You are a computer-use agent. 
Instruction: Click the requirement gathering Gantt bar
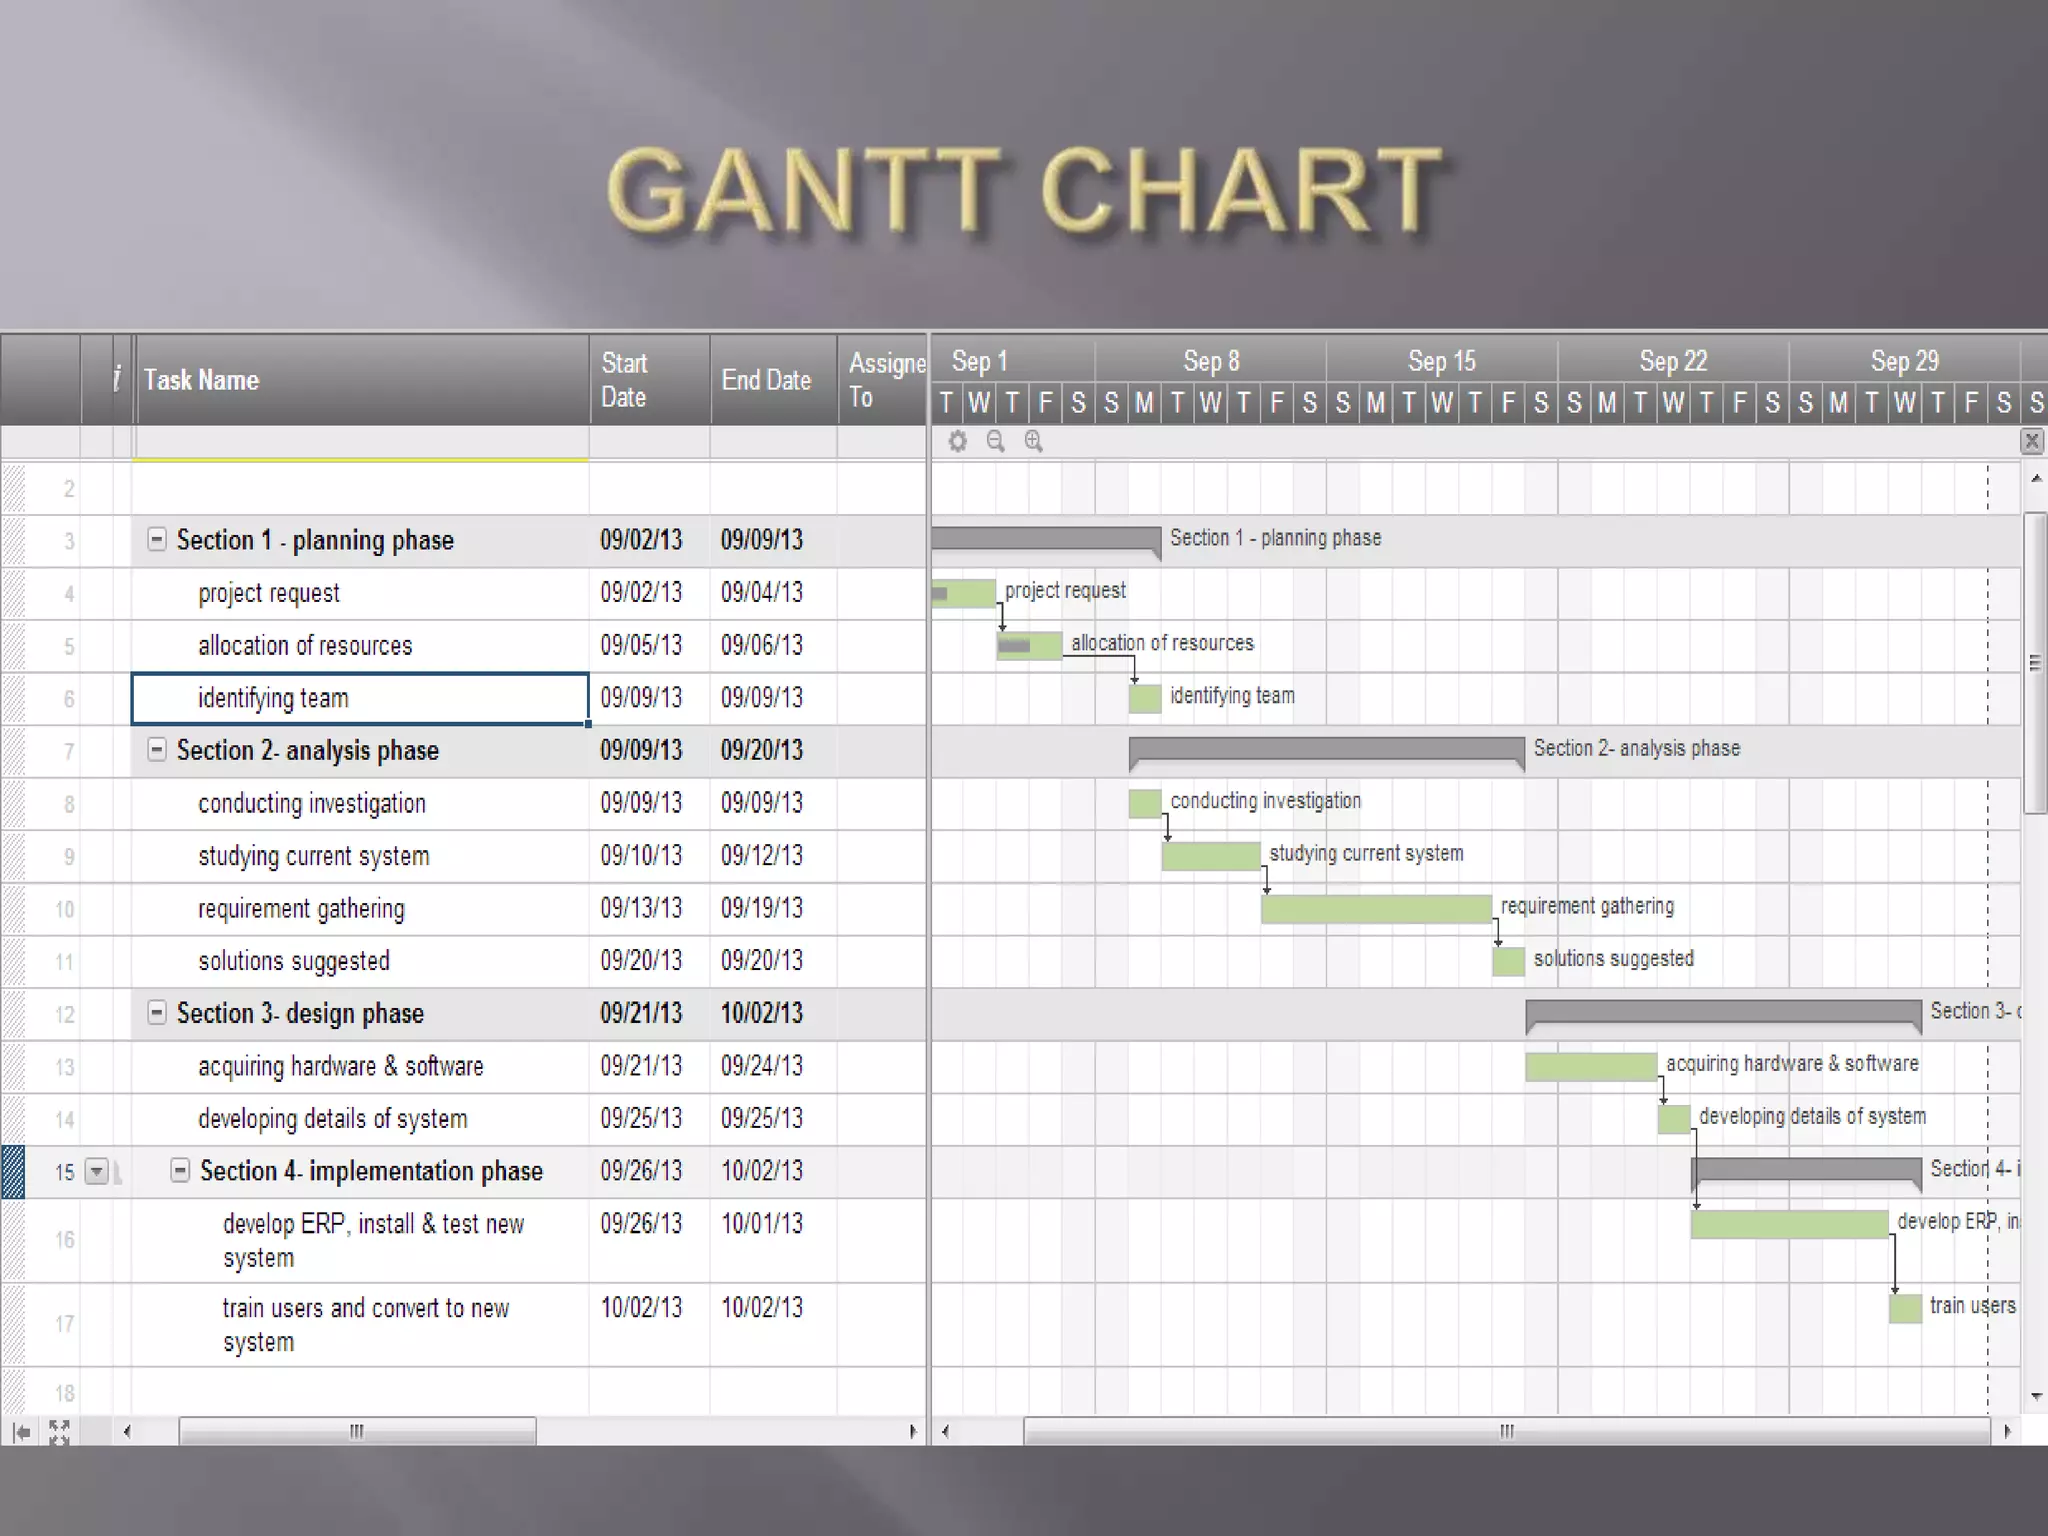coord(1376,909)
